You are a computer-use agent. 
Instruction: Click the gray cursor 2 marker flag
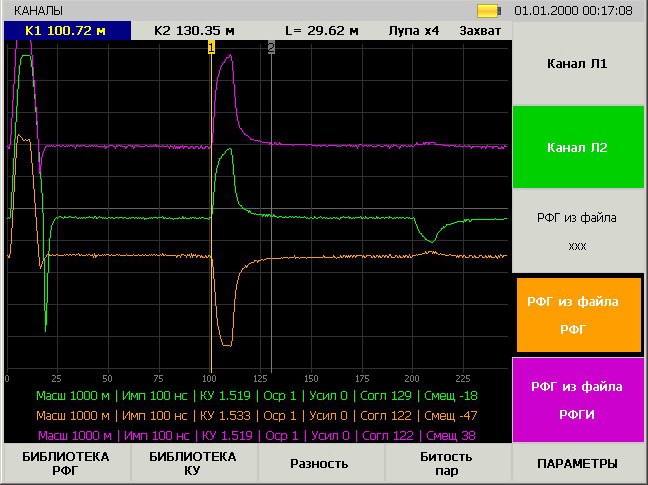(x=271, y=48)
